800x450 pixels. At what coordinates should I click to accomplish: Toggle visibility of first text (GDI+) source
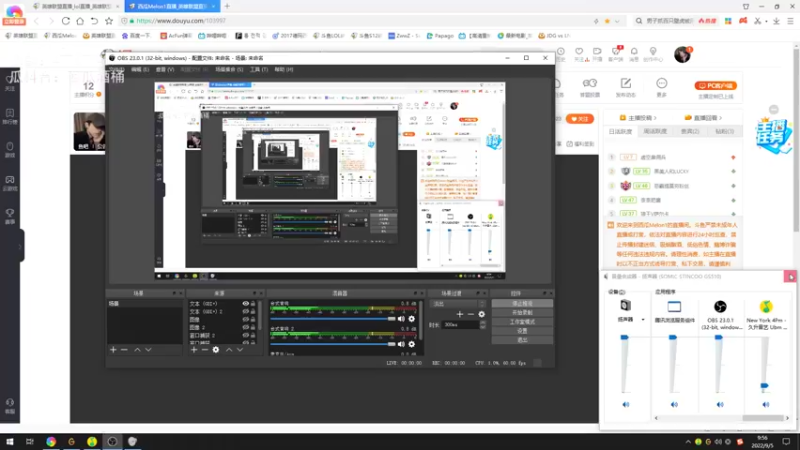pos(245,304)
